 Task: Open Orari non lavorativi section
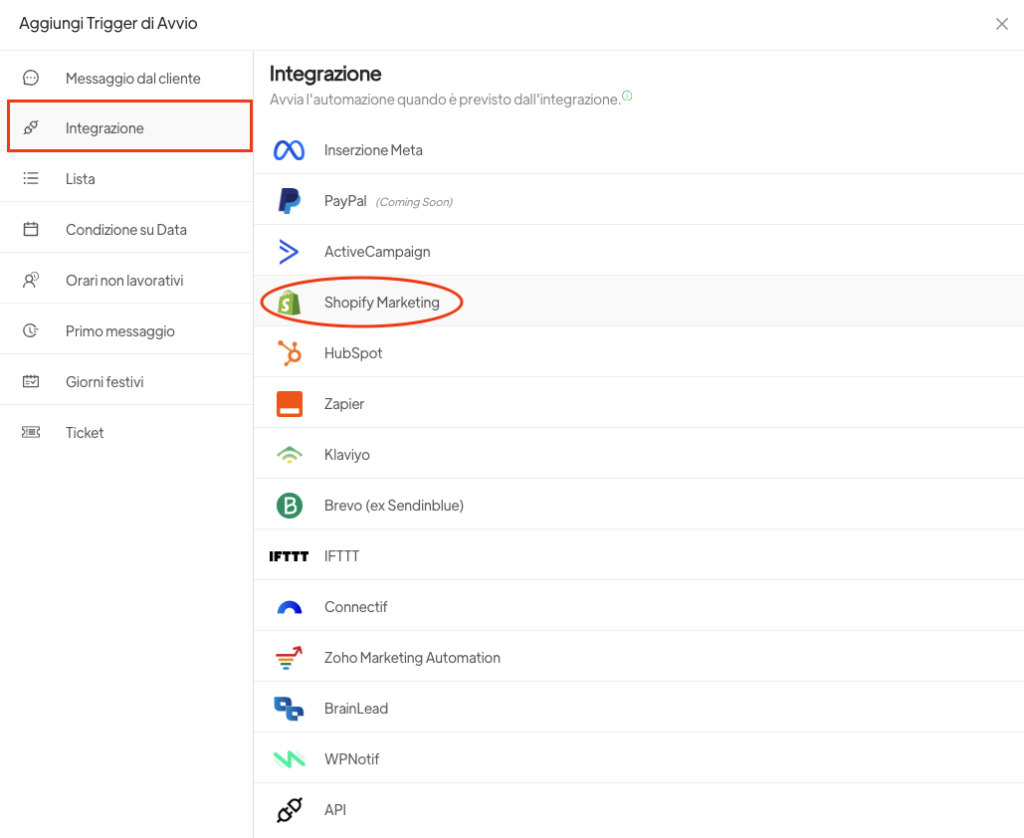coord(124,281)
